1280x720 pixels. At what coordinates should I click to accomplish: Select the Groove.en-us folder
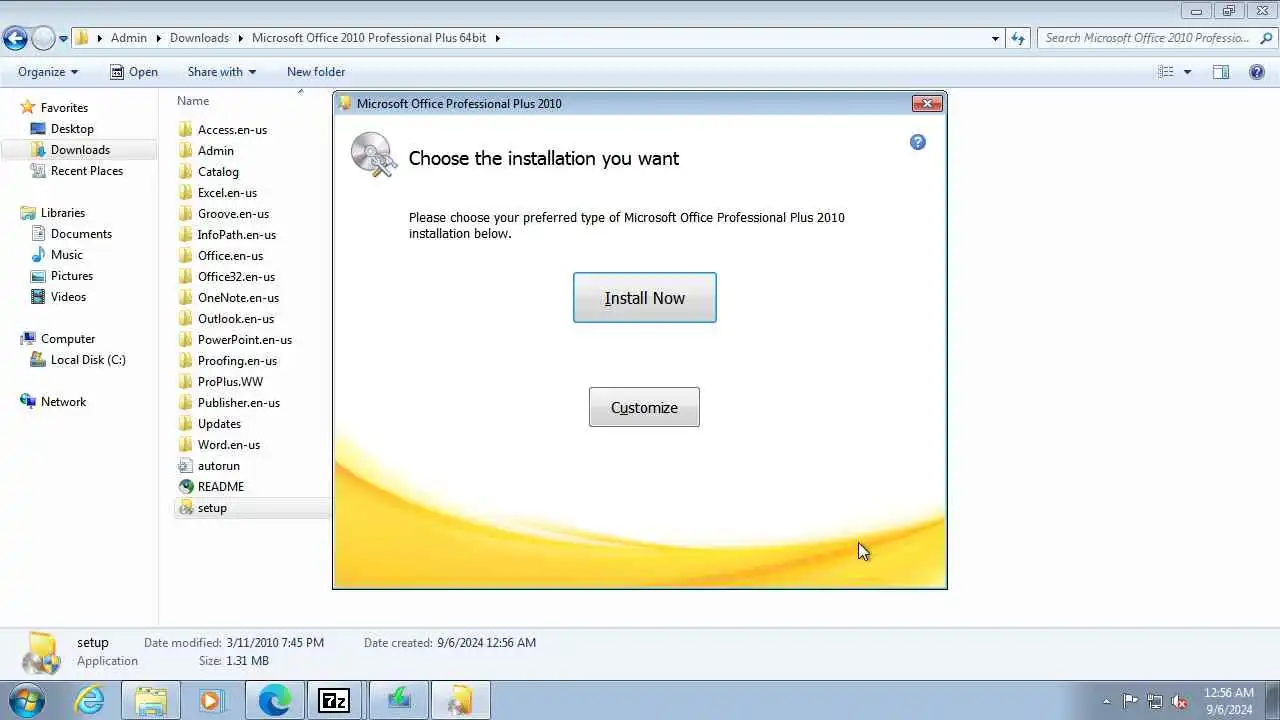[x=233, y=214]
